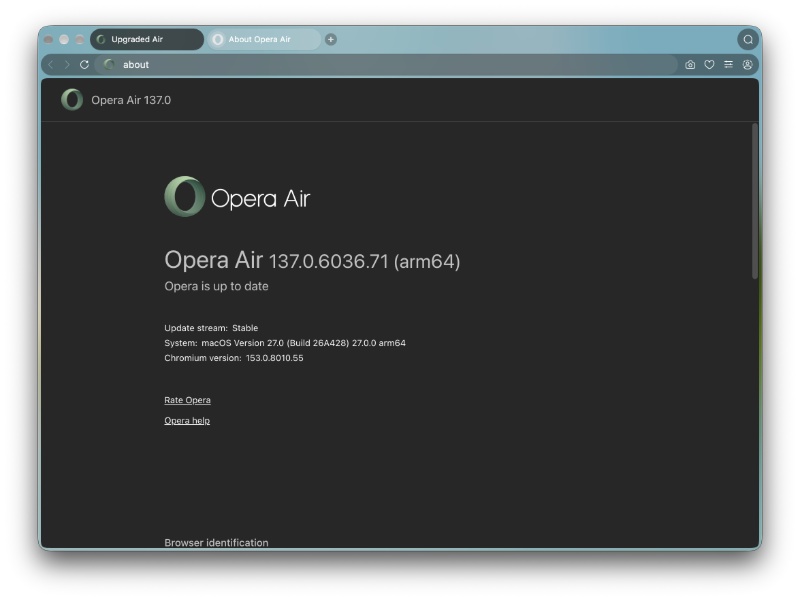Screen dimensions: 800x601
Task: Take a snapshot with camera icon
Action: 690,65
